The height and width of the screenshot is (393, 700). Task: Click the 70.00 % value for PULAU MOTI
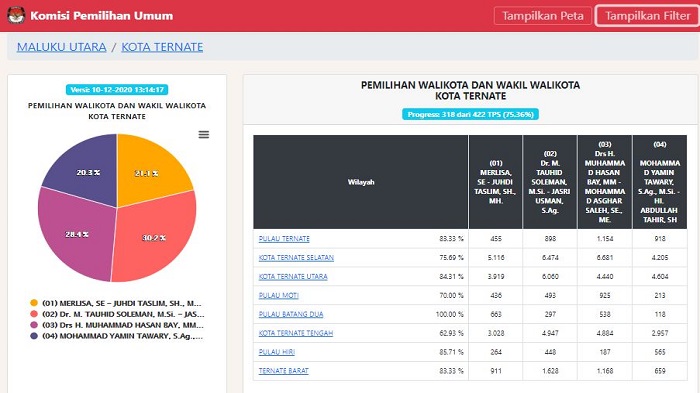click(451, 295)
